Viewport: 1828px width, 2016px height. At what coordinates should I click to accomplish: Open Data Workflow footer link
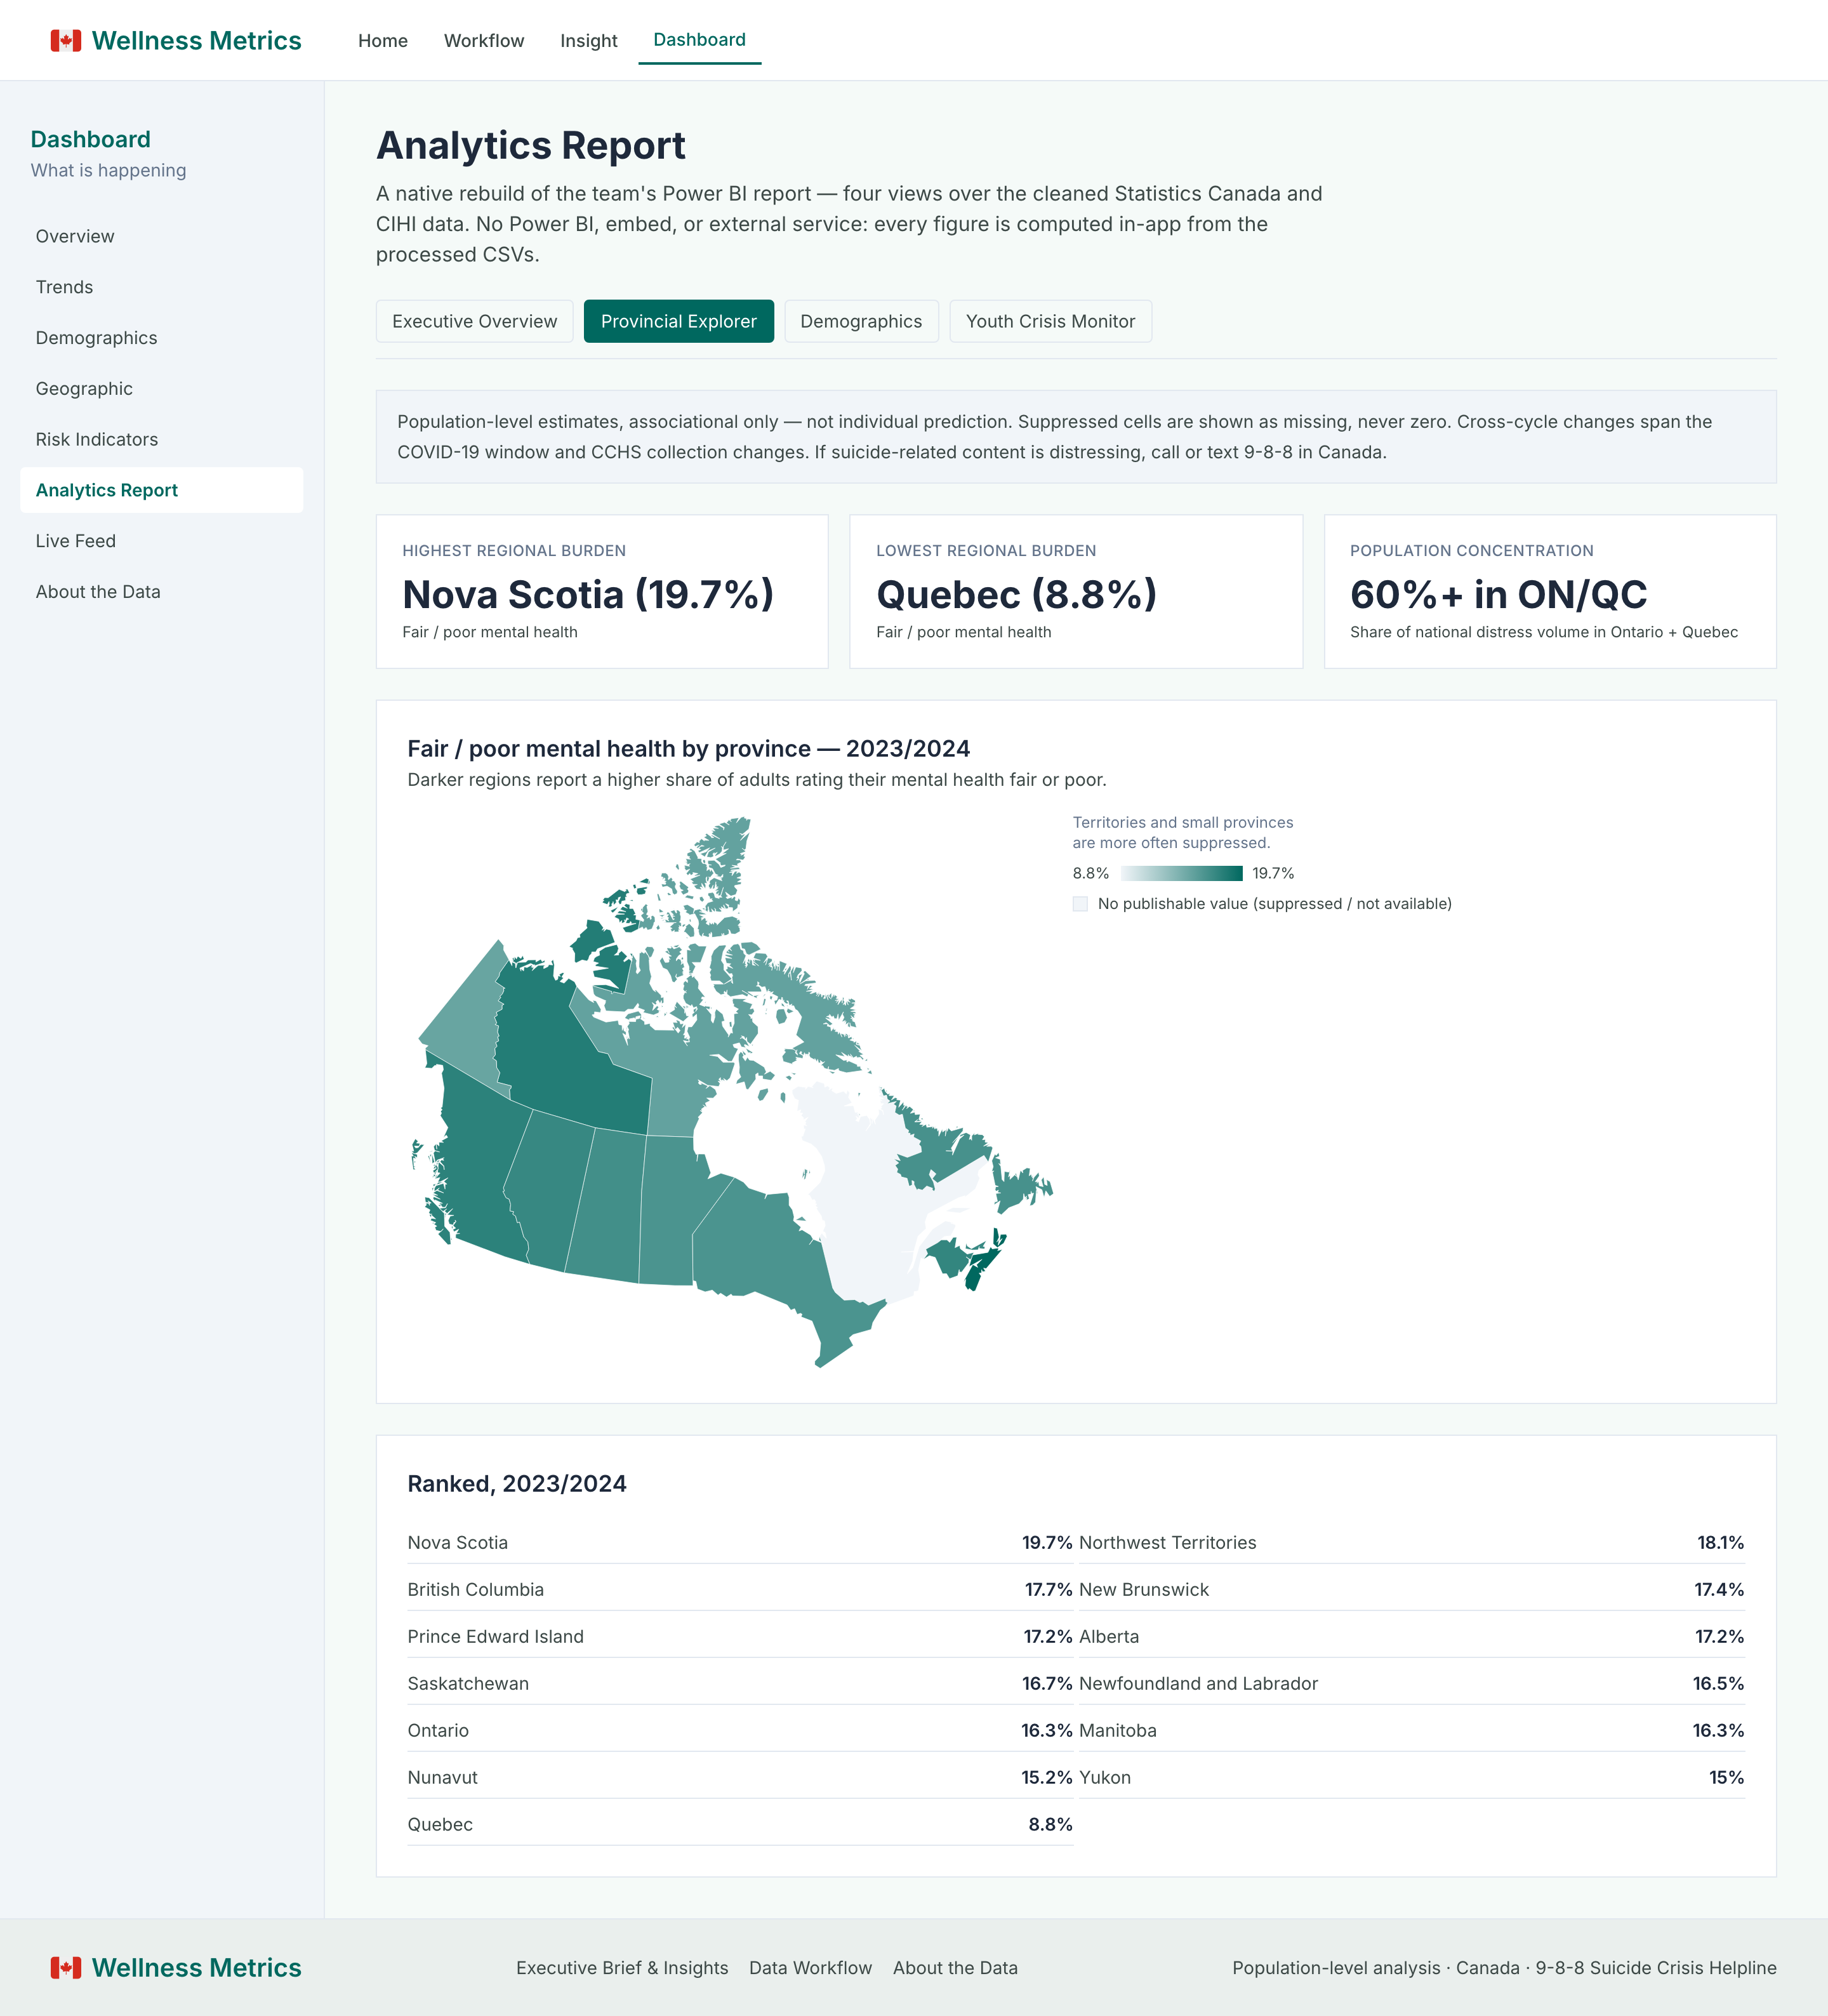810,1968
